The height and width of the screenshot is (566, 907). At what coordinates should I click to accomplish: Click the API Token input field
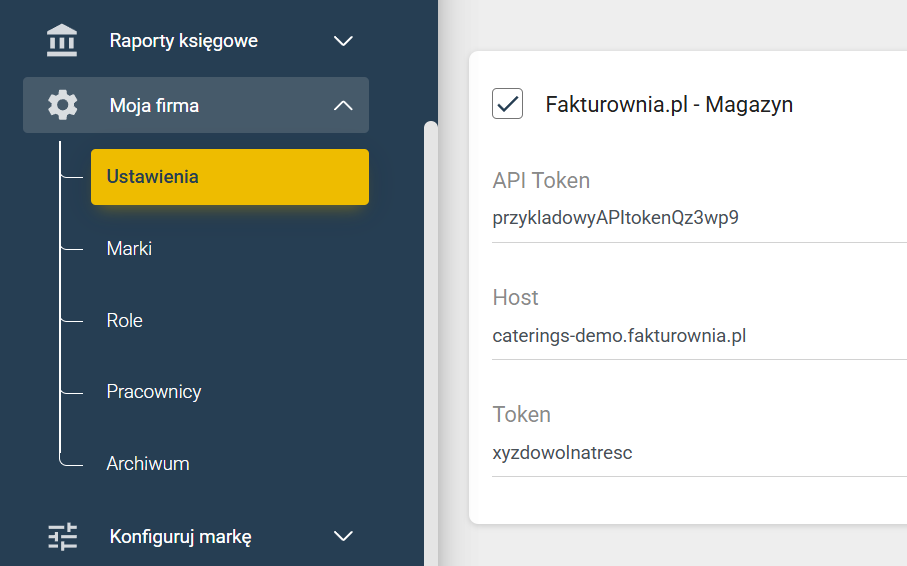[699, 218]
